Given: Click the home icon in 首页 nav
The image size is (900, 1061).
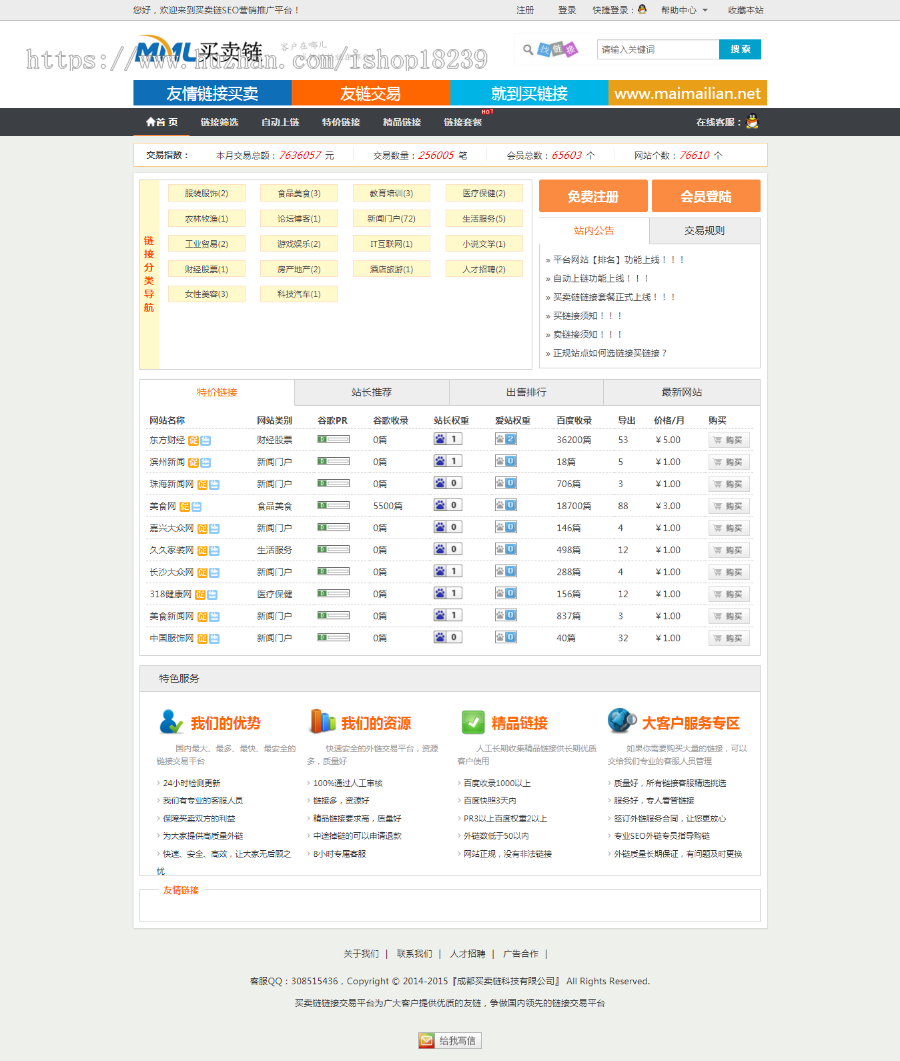Looking at the screenshot, I should pyautogui.click(x=150, y=122).
